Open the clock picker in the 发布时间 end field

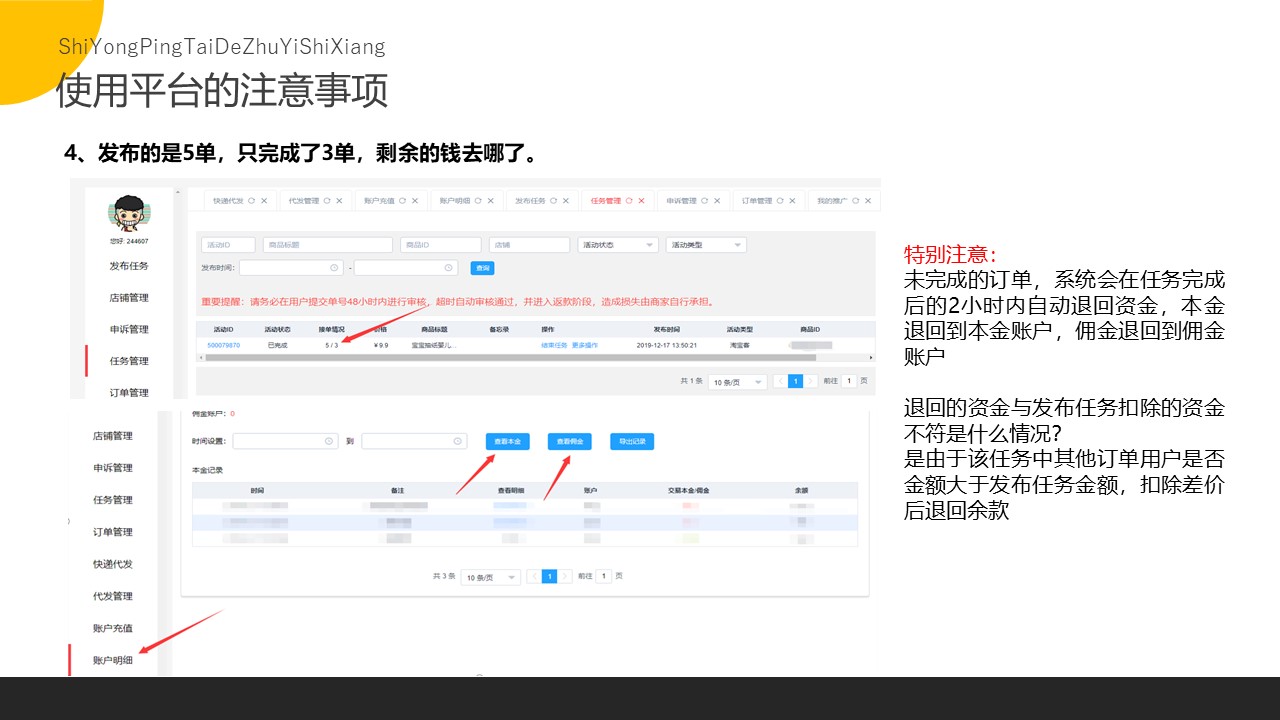pos(448,268)
